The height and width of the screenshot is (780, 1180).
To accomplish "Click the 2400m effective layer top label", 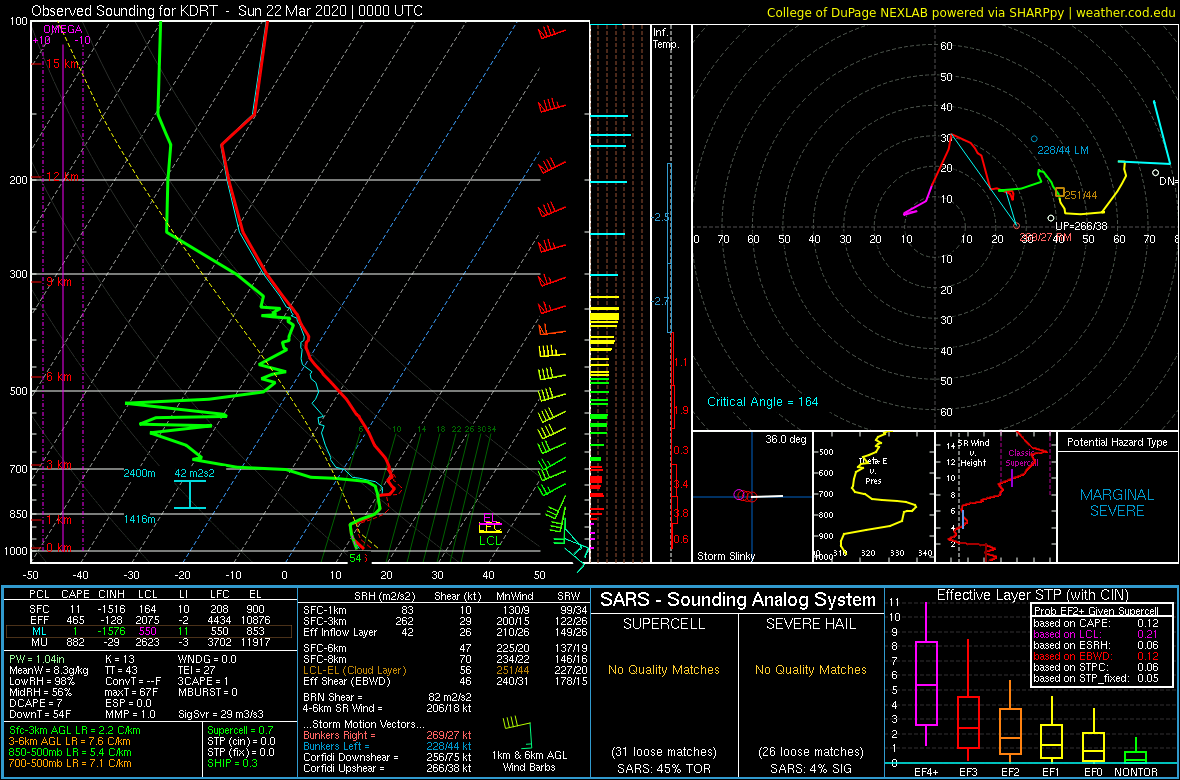I will click(140, 474).
